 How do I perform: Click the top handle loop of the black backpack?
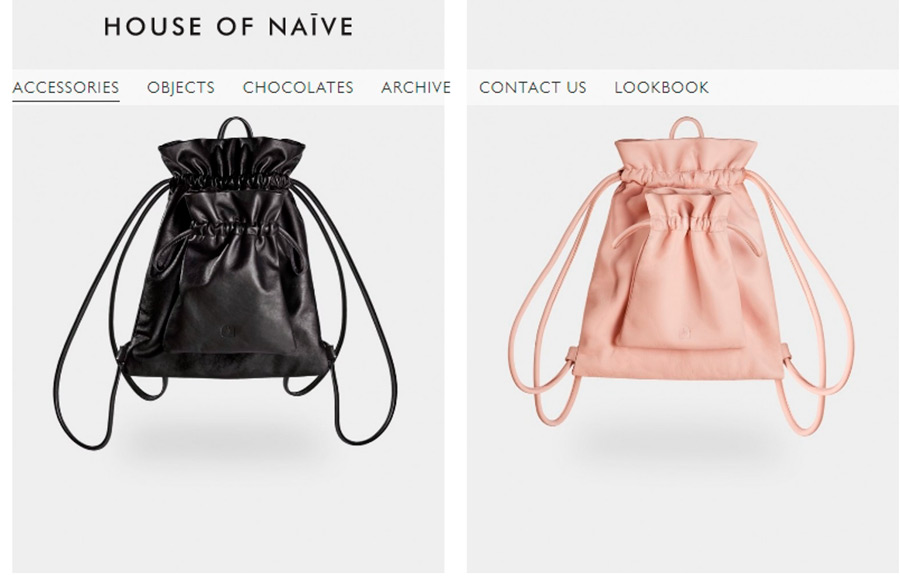coord(234,127)
